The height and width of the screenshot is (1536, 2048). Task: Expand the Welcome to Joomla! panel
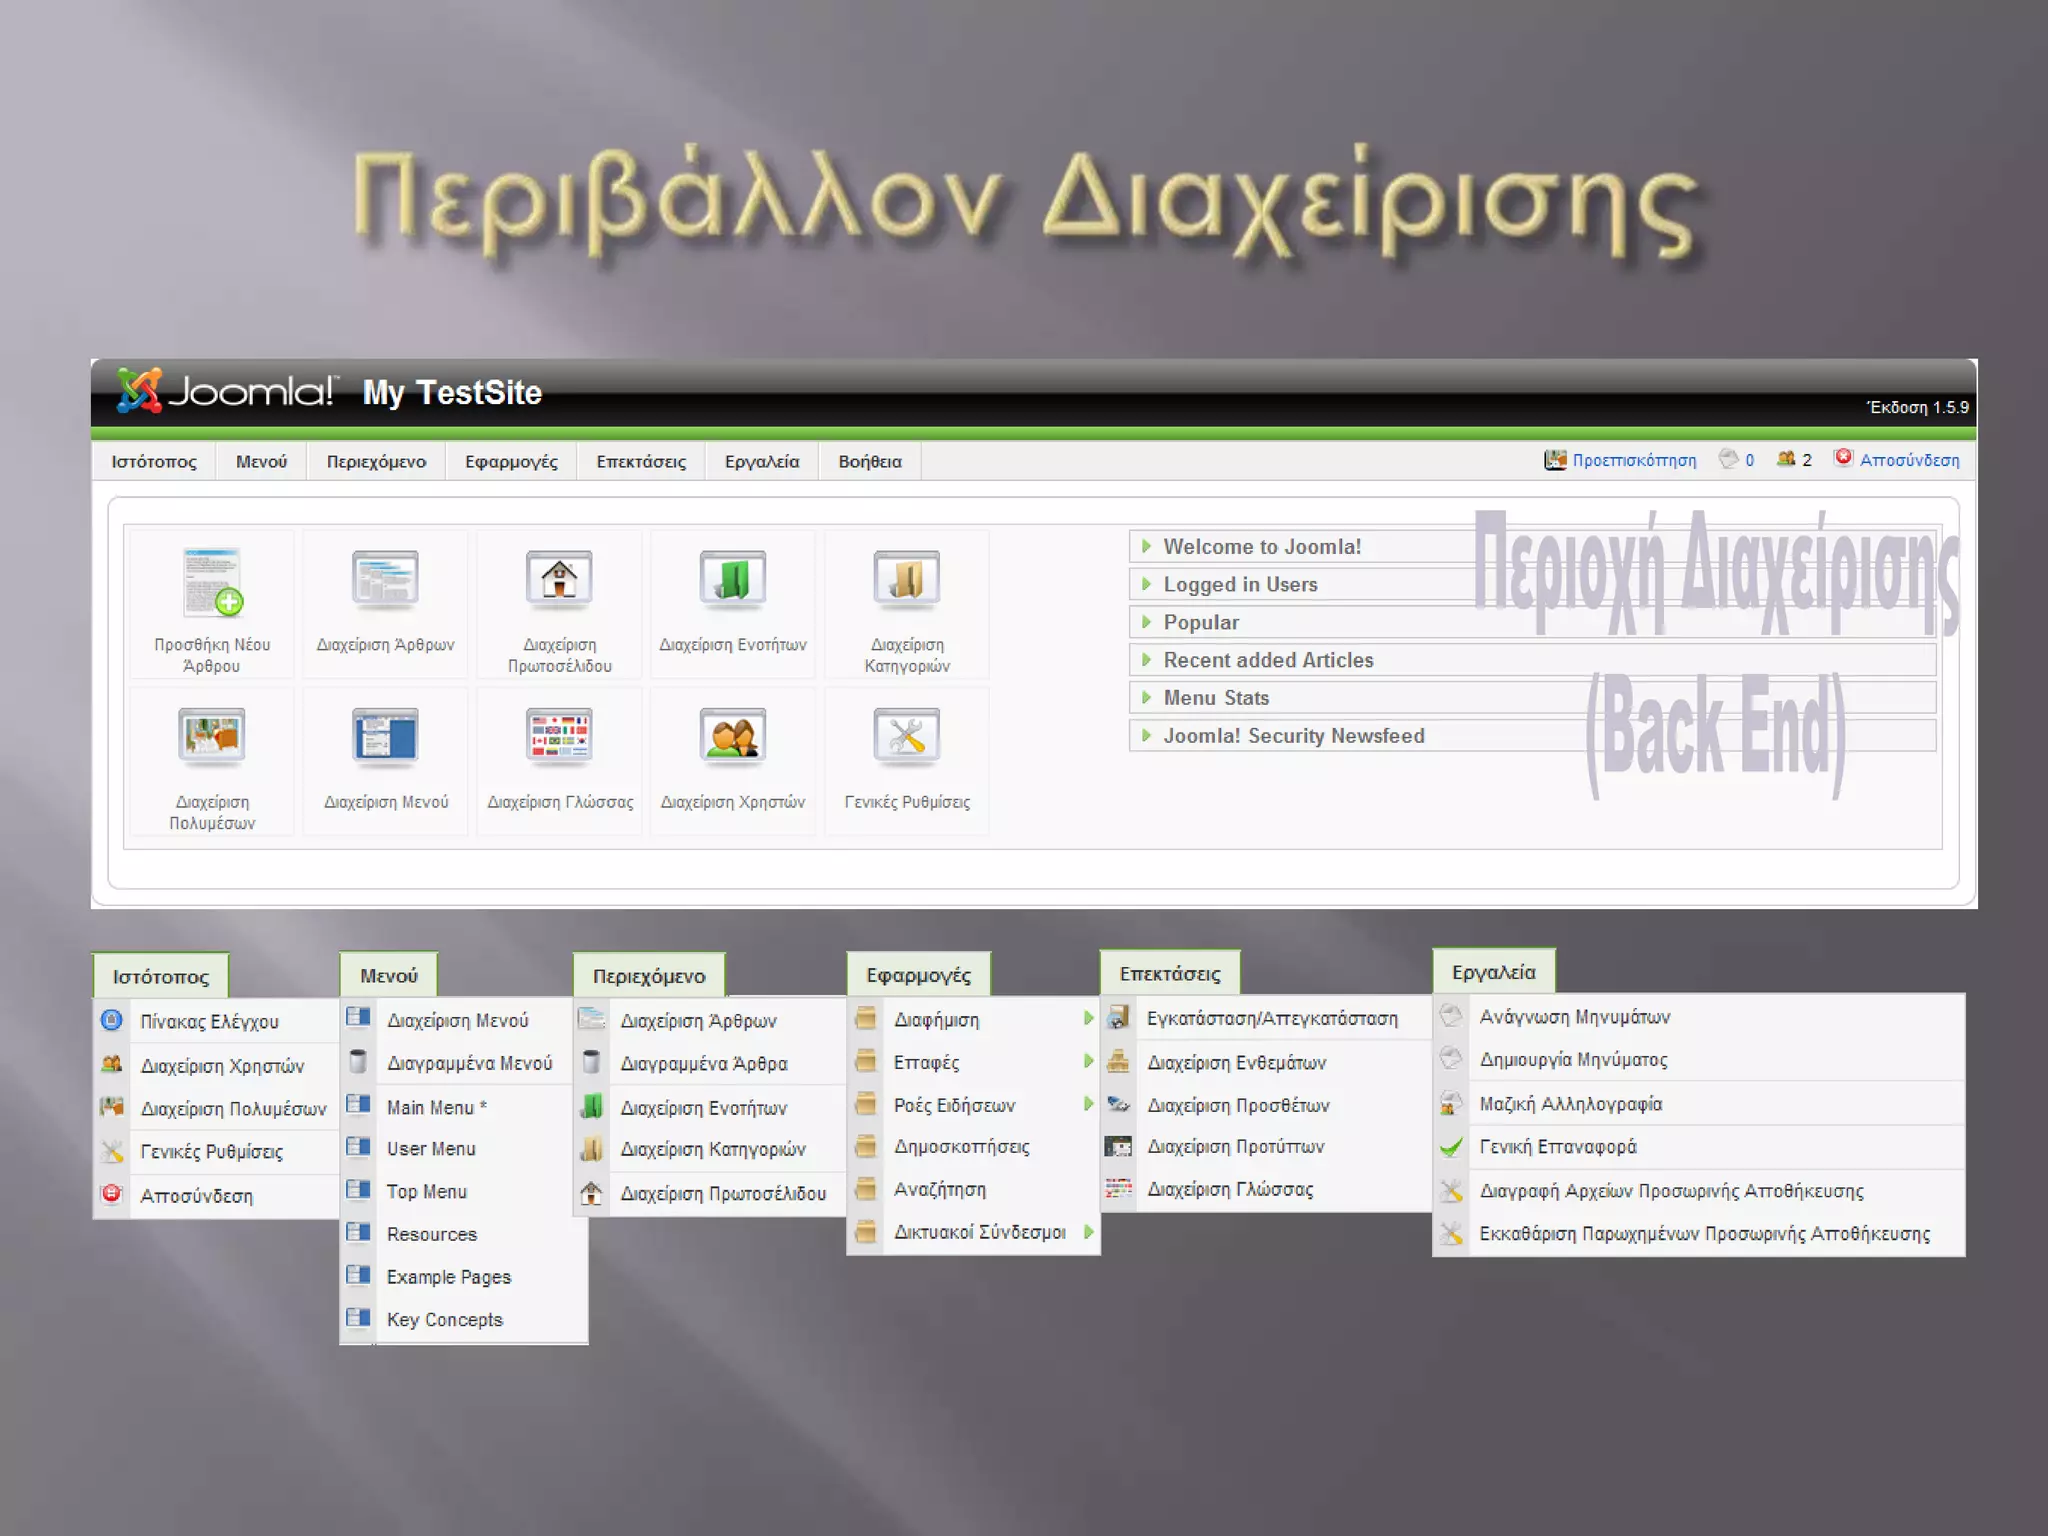[1262, 547]
